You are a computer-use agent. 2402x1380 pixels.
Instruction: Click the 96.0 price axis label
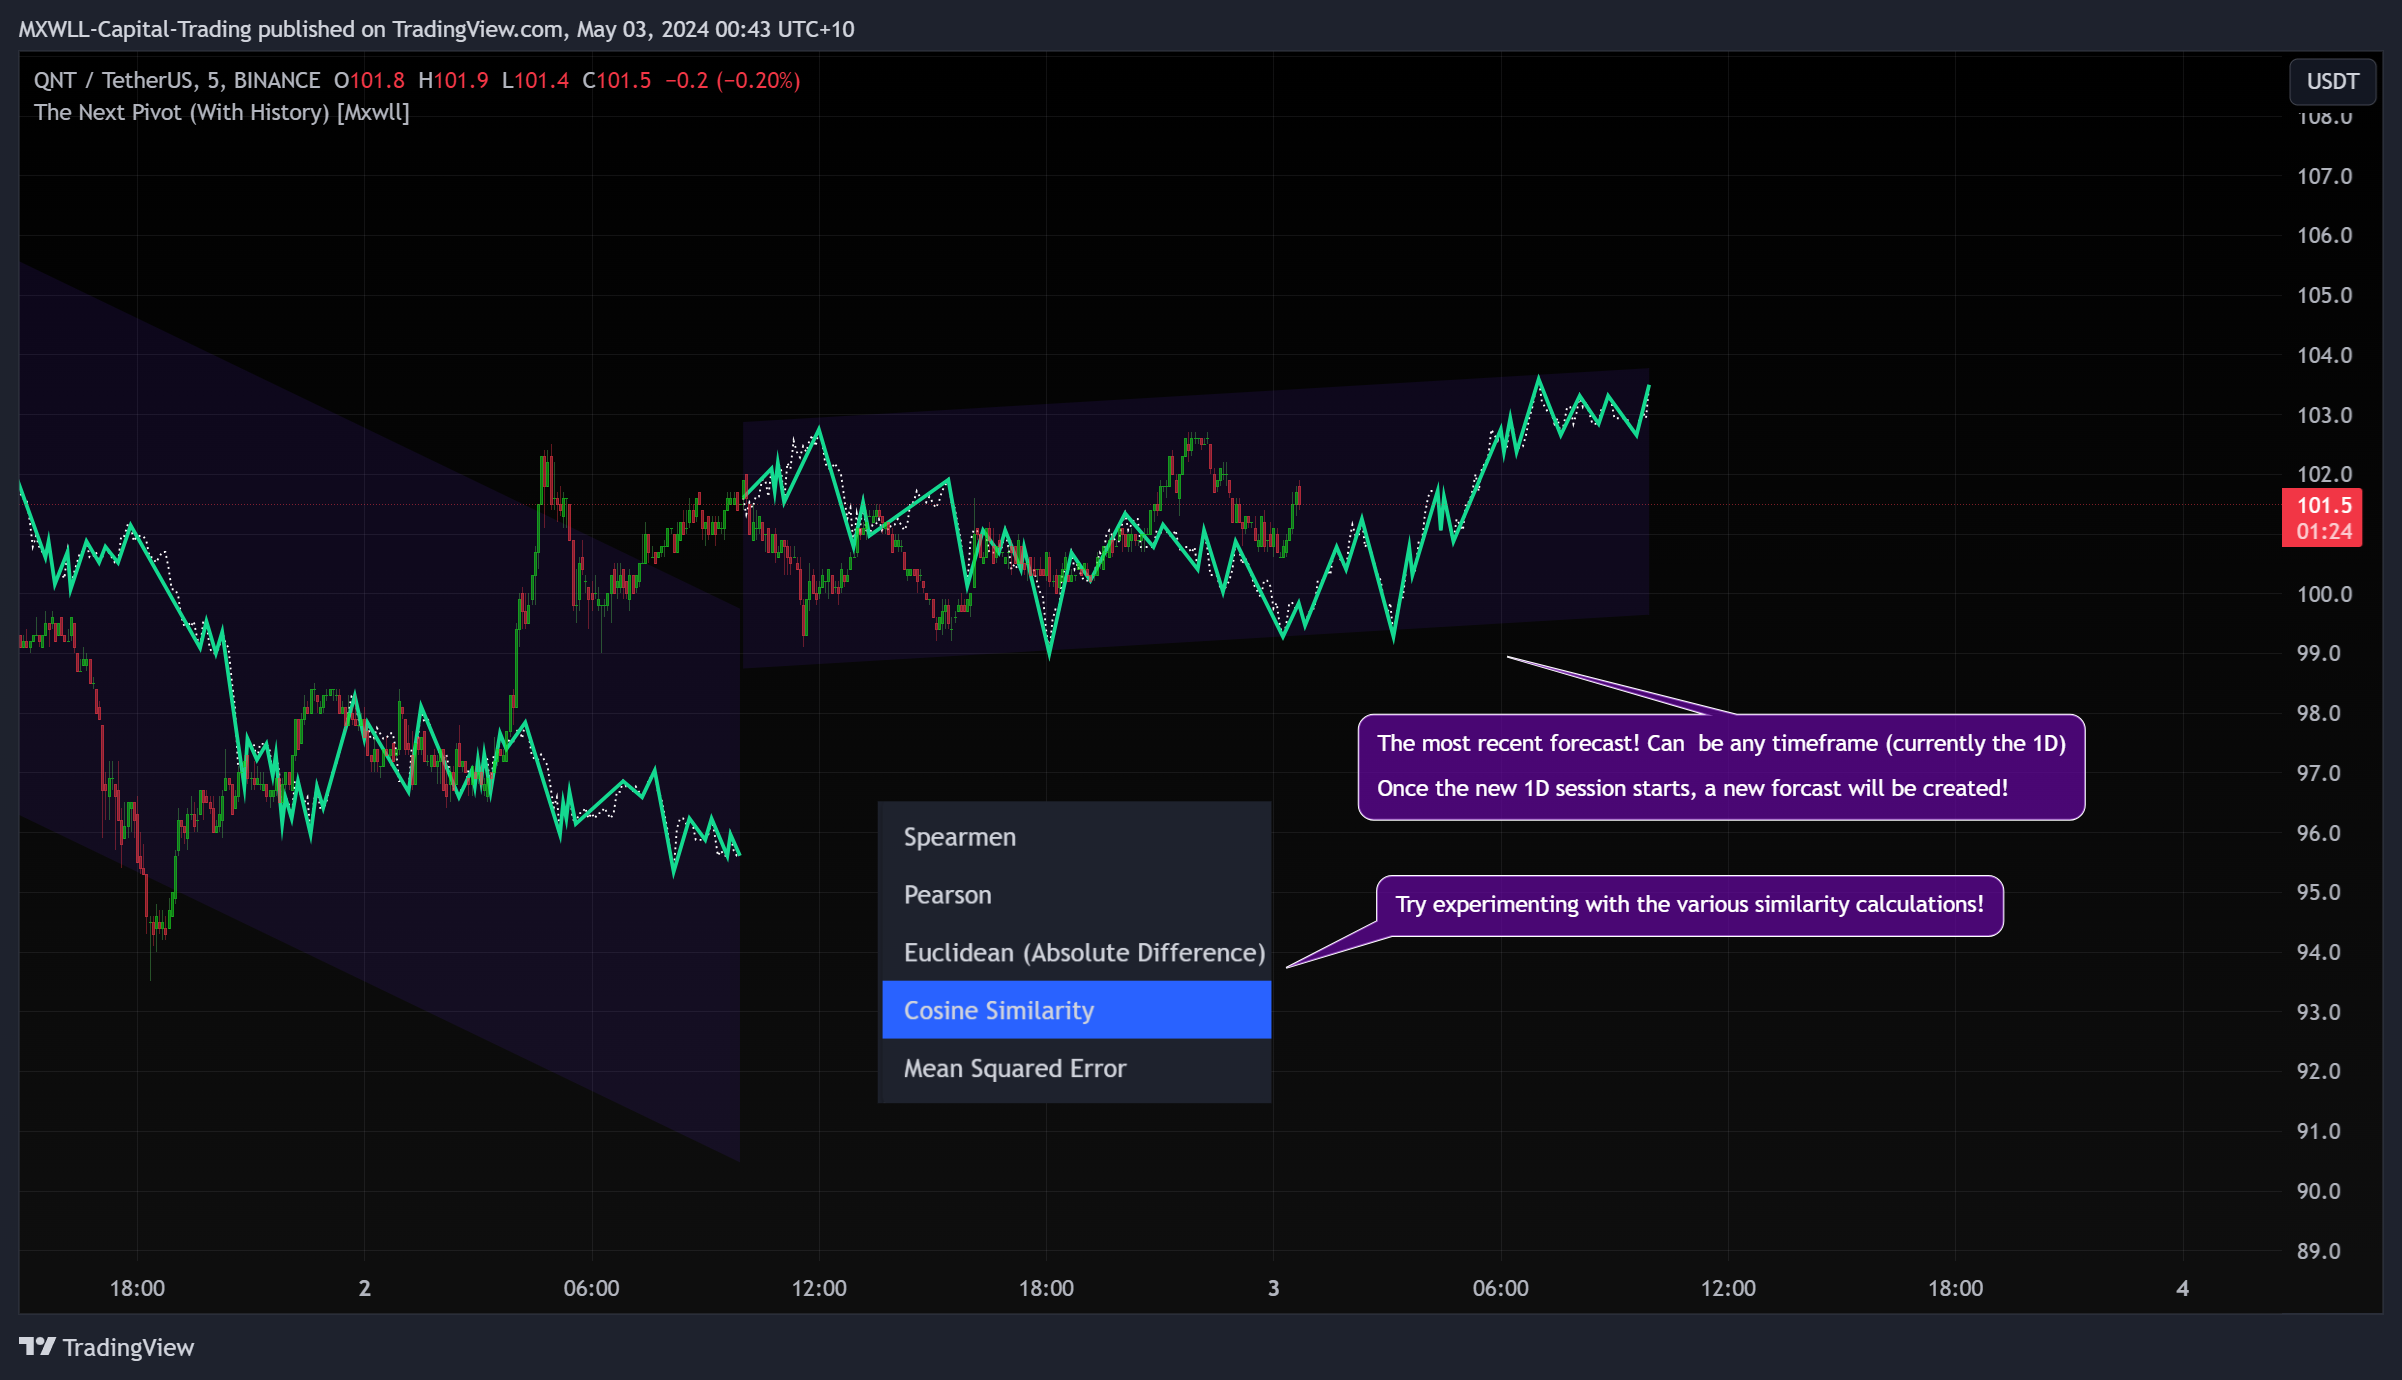coord(2318,833)
